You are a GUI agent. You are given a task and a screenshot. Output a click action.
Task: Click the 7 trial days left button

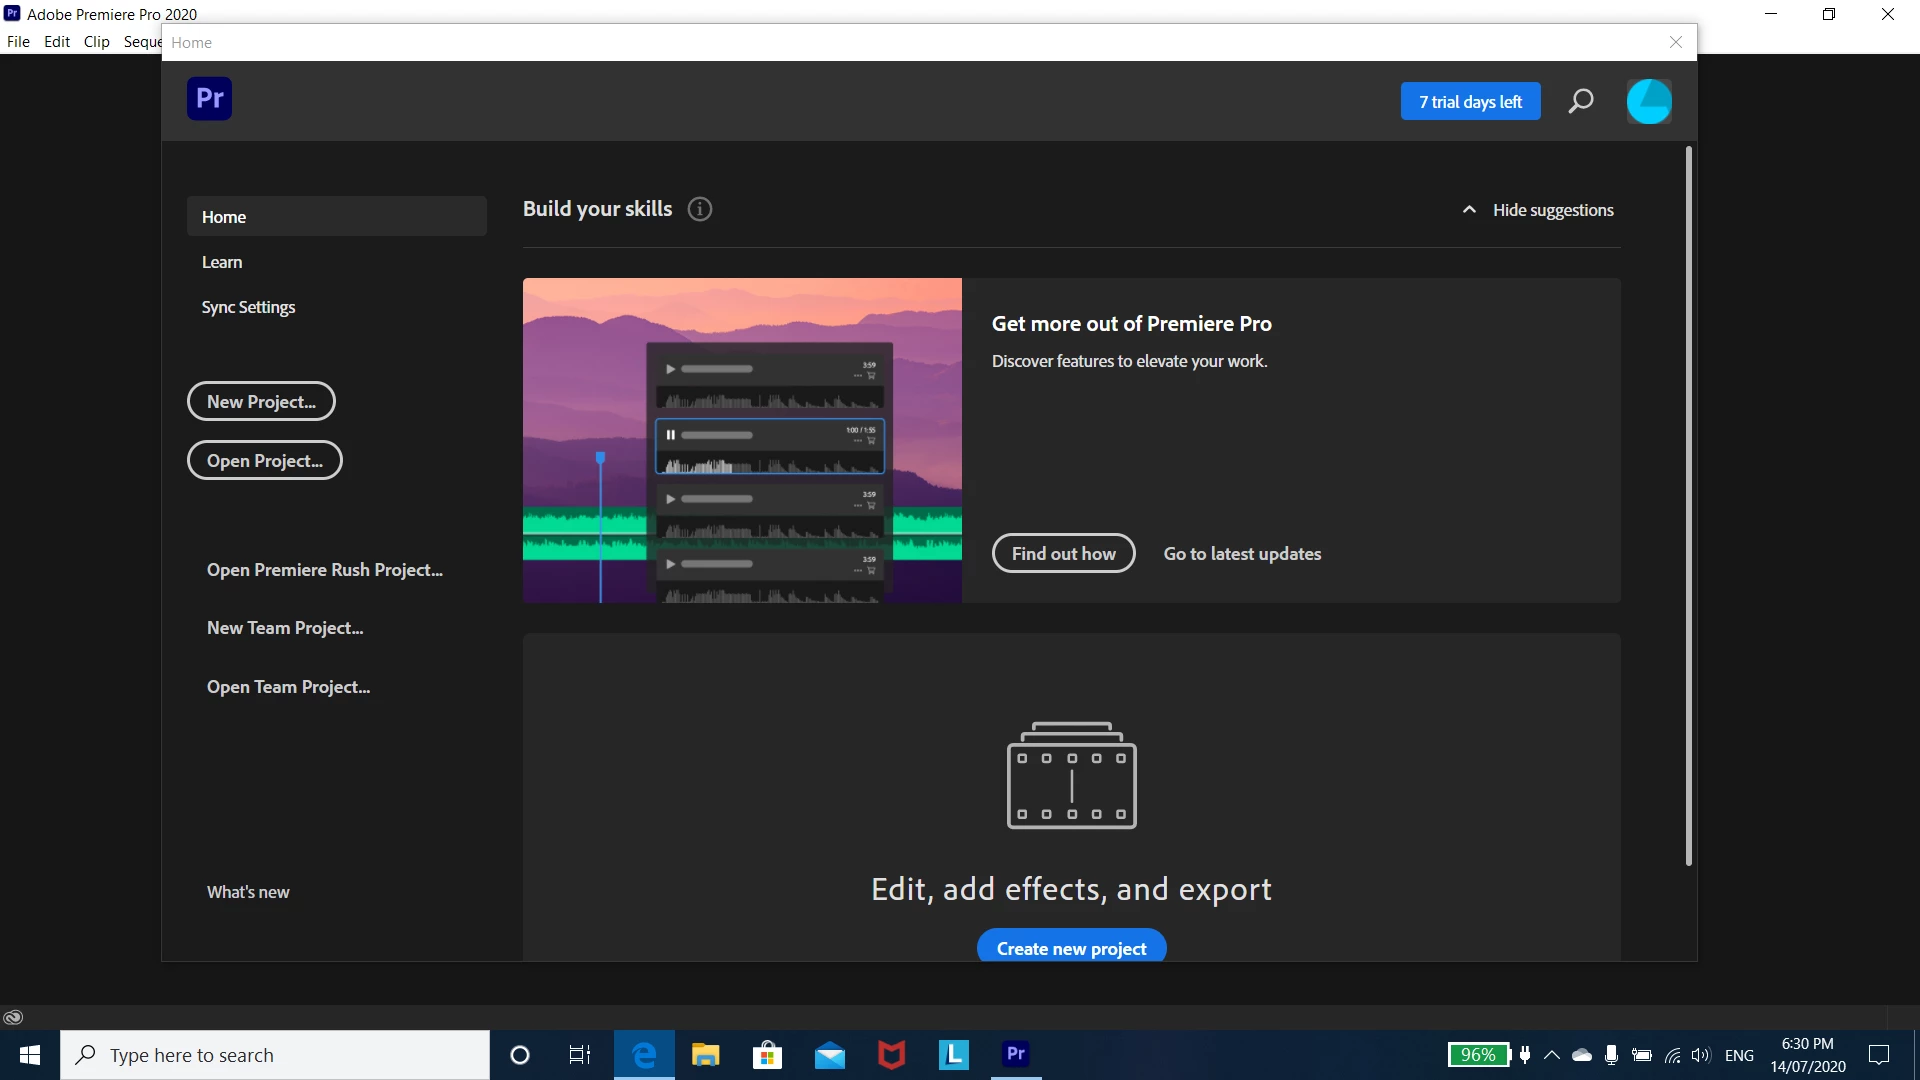point(1470,102)
